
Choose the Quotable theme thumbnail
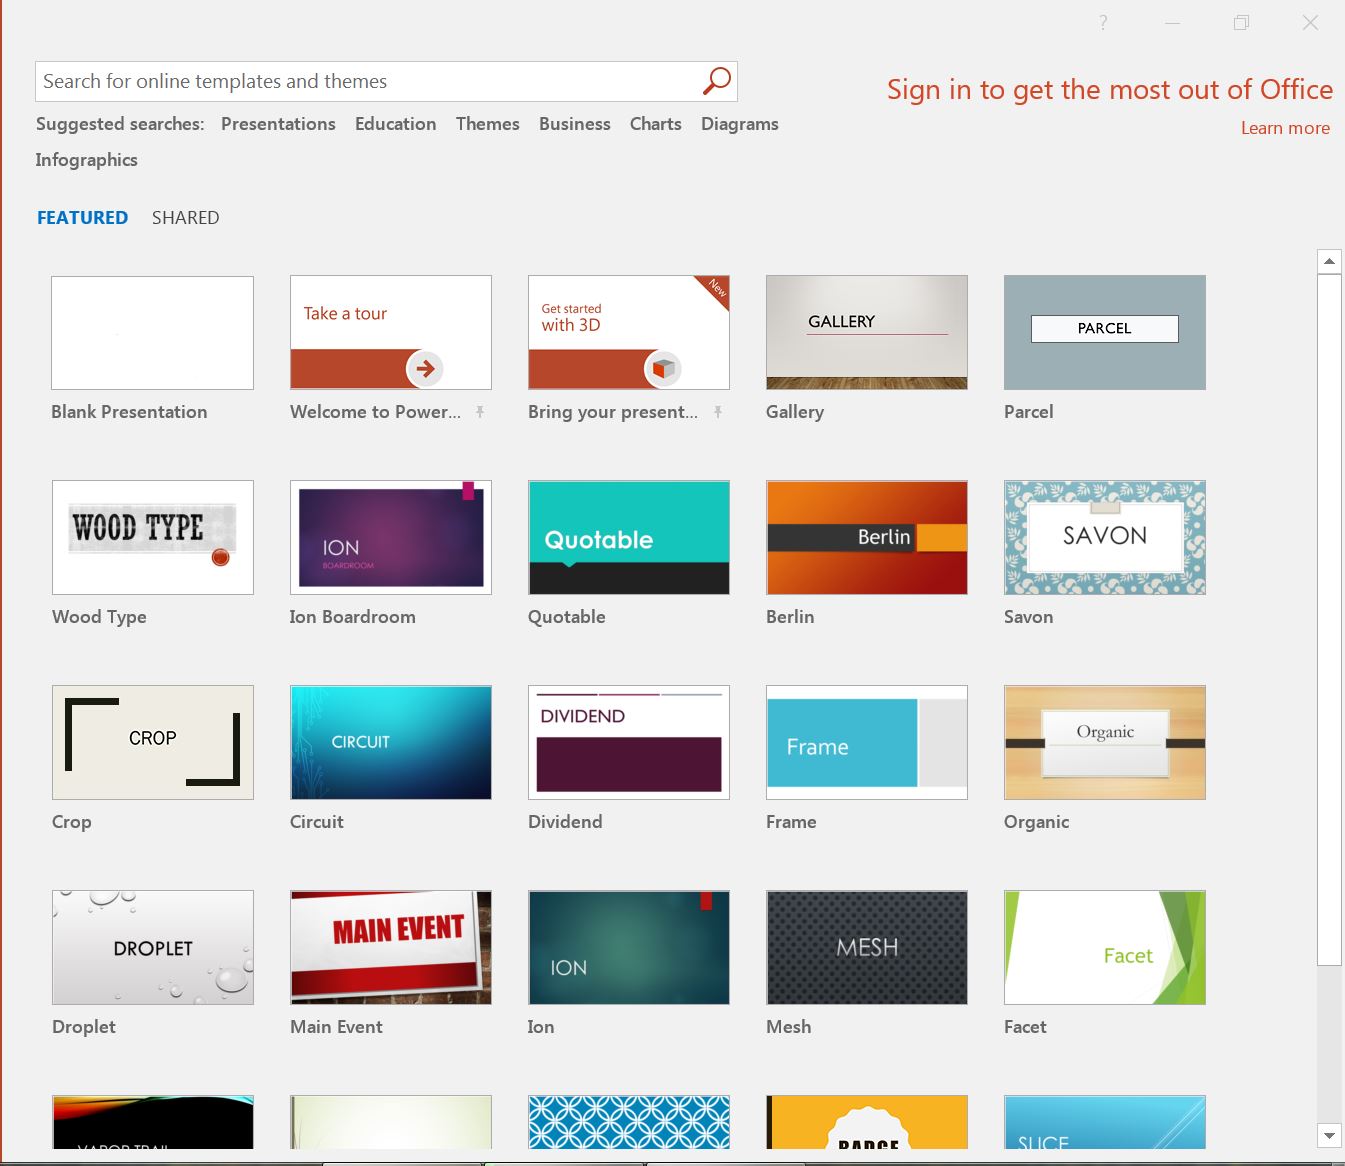pyautogui.click(x=628, y=538)
